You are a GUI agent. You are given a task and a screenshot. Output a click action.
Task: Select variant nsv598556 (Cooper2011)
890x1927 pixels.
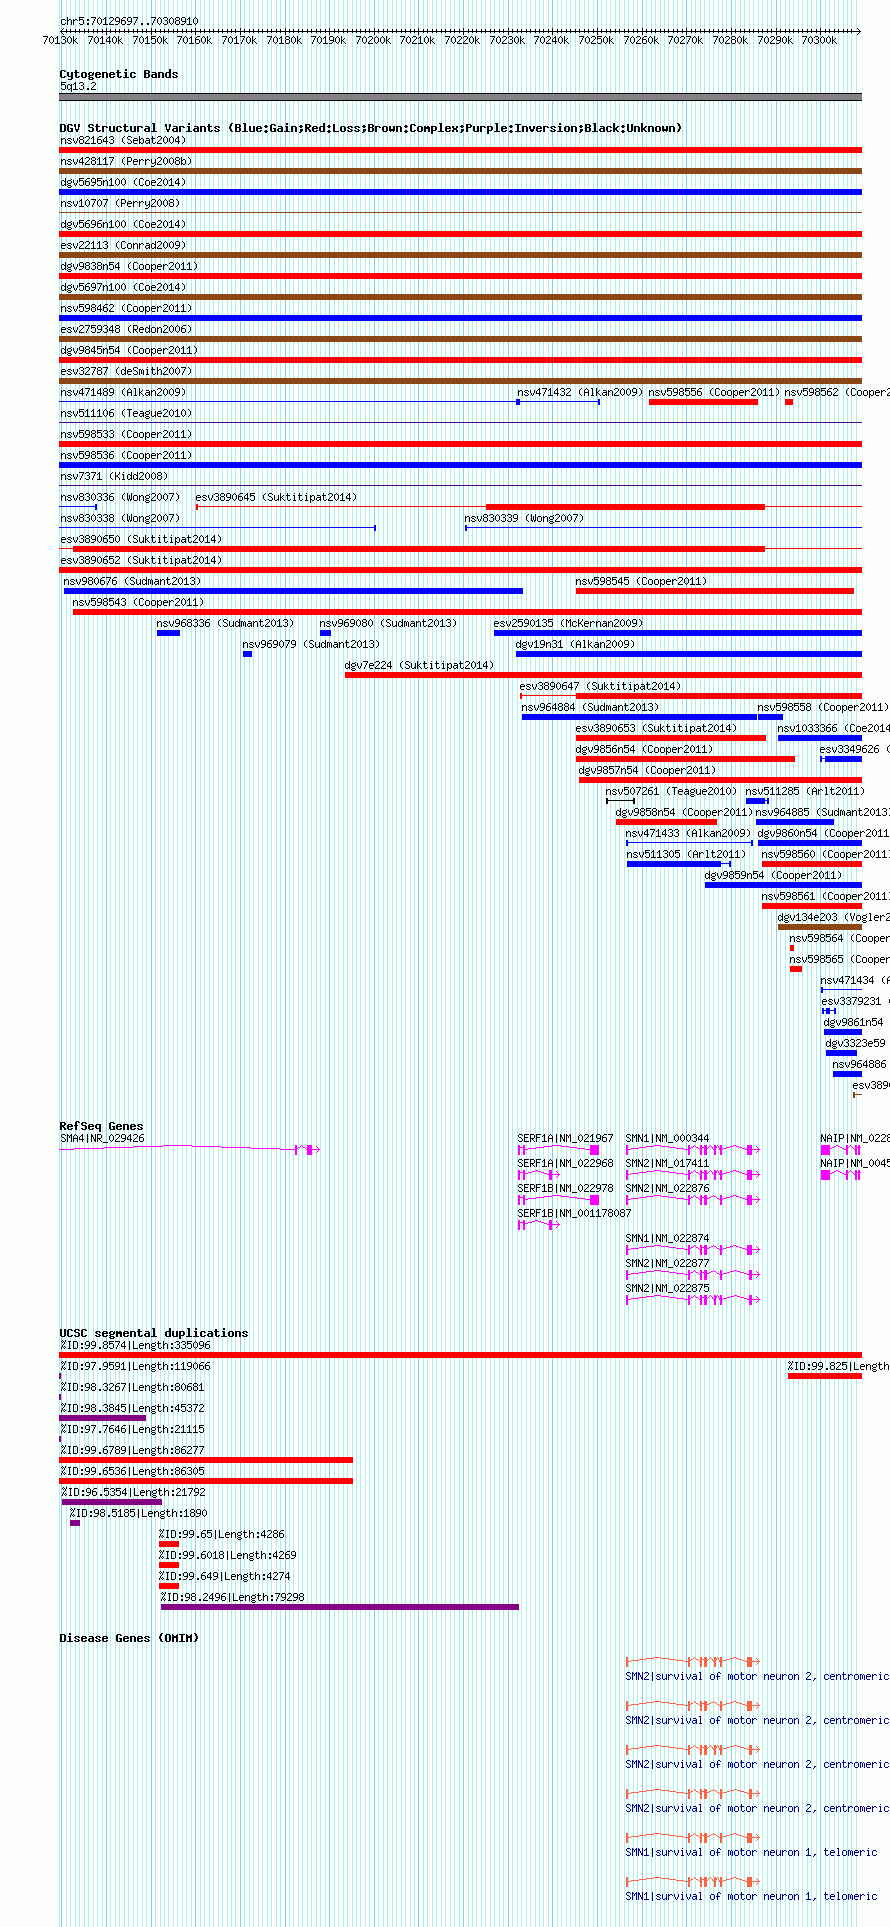[x=714, y=392]
